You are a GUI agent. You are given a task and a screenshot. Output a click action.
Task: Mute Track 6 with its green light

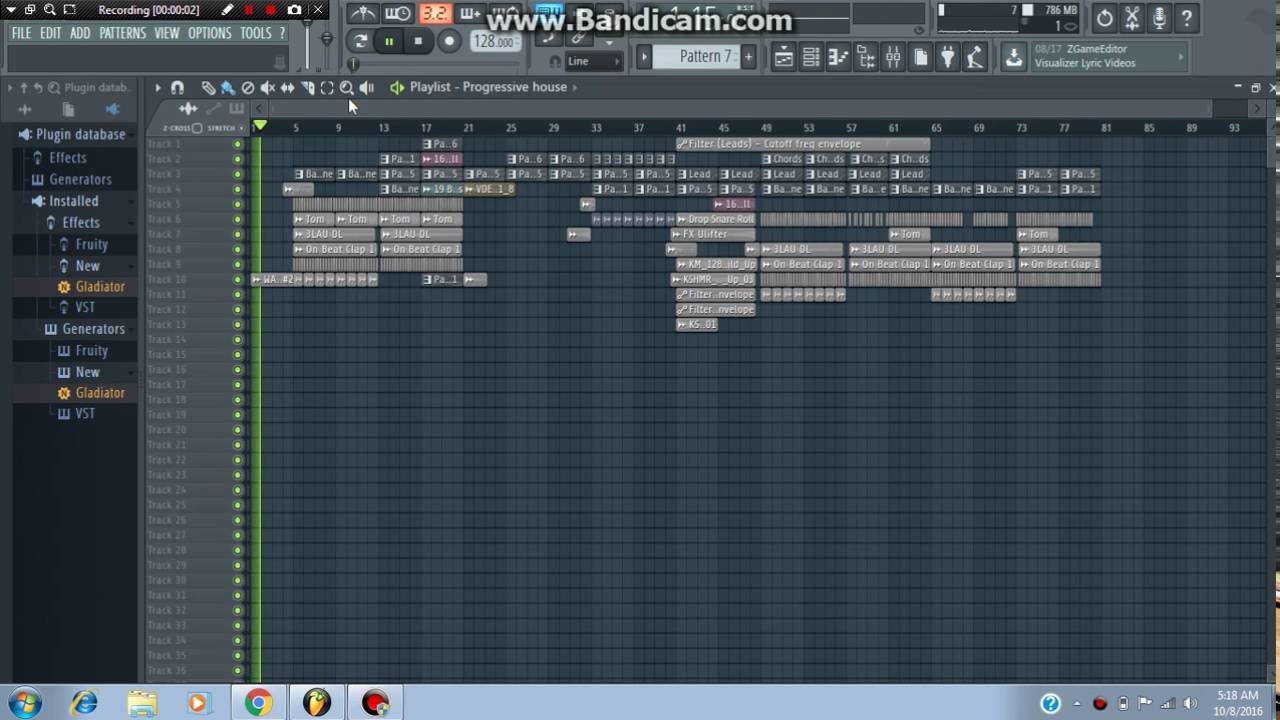click(x=238, y=219)
